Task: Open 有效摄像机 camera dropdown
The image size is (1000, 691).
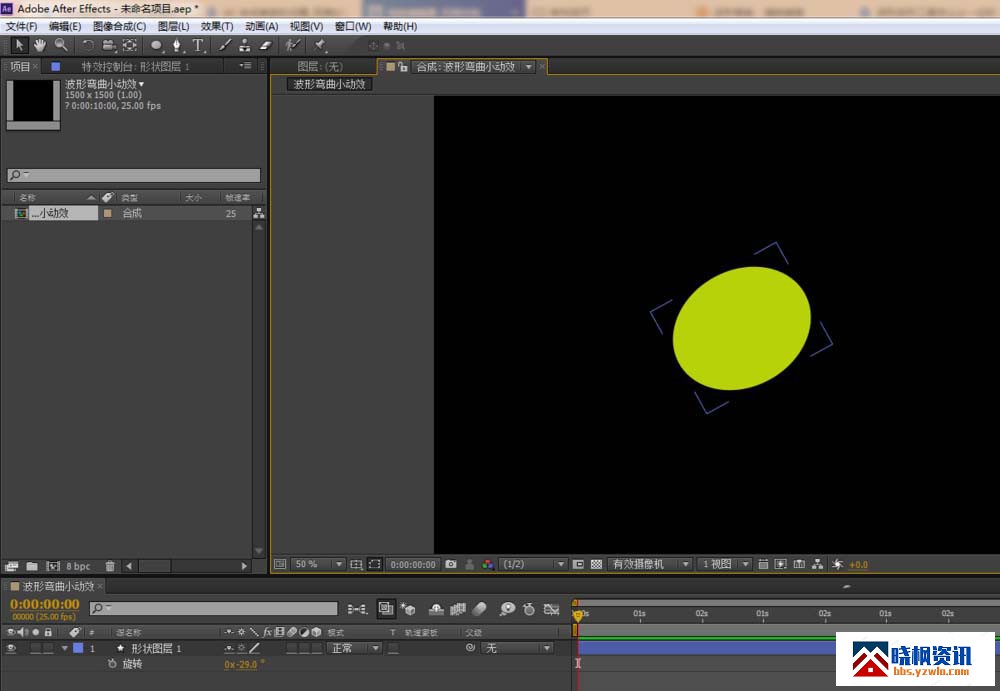Action: click(x=649, y=564)
